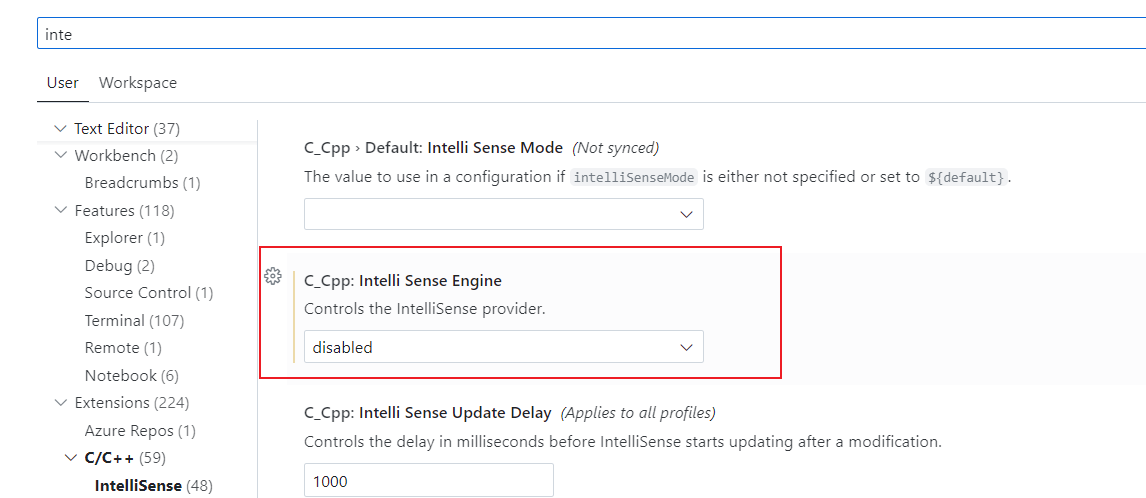Click the settings search box containing inte

[x=591, y=34]
